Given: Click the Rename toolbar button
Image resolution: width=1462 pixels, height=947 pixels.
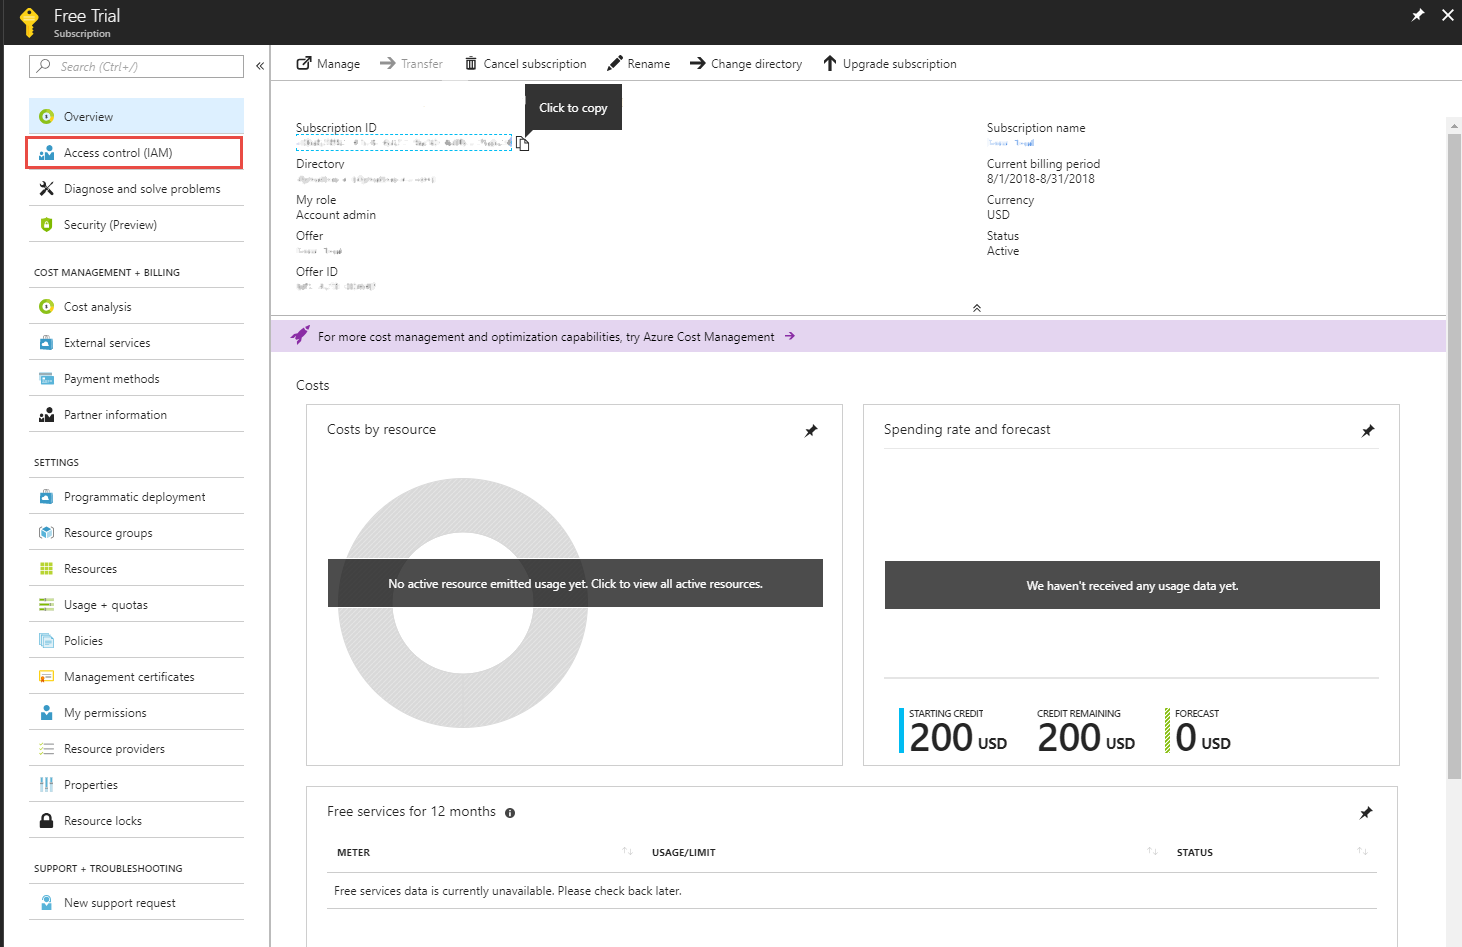Looking at the screenshot, I should click(x=639, y=64).
